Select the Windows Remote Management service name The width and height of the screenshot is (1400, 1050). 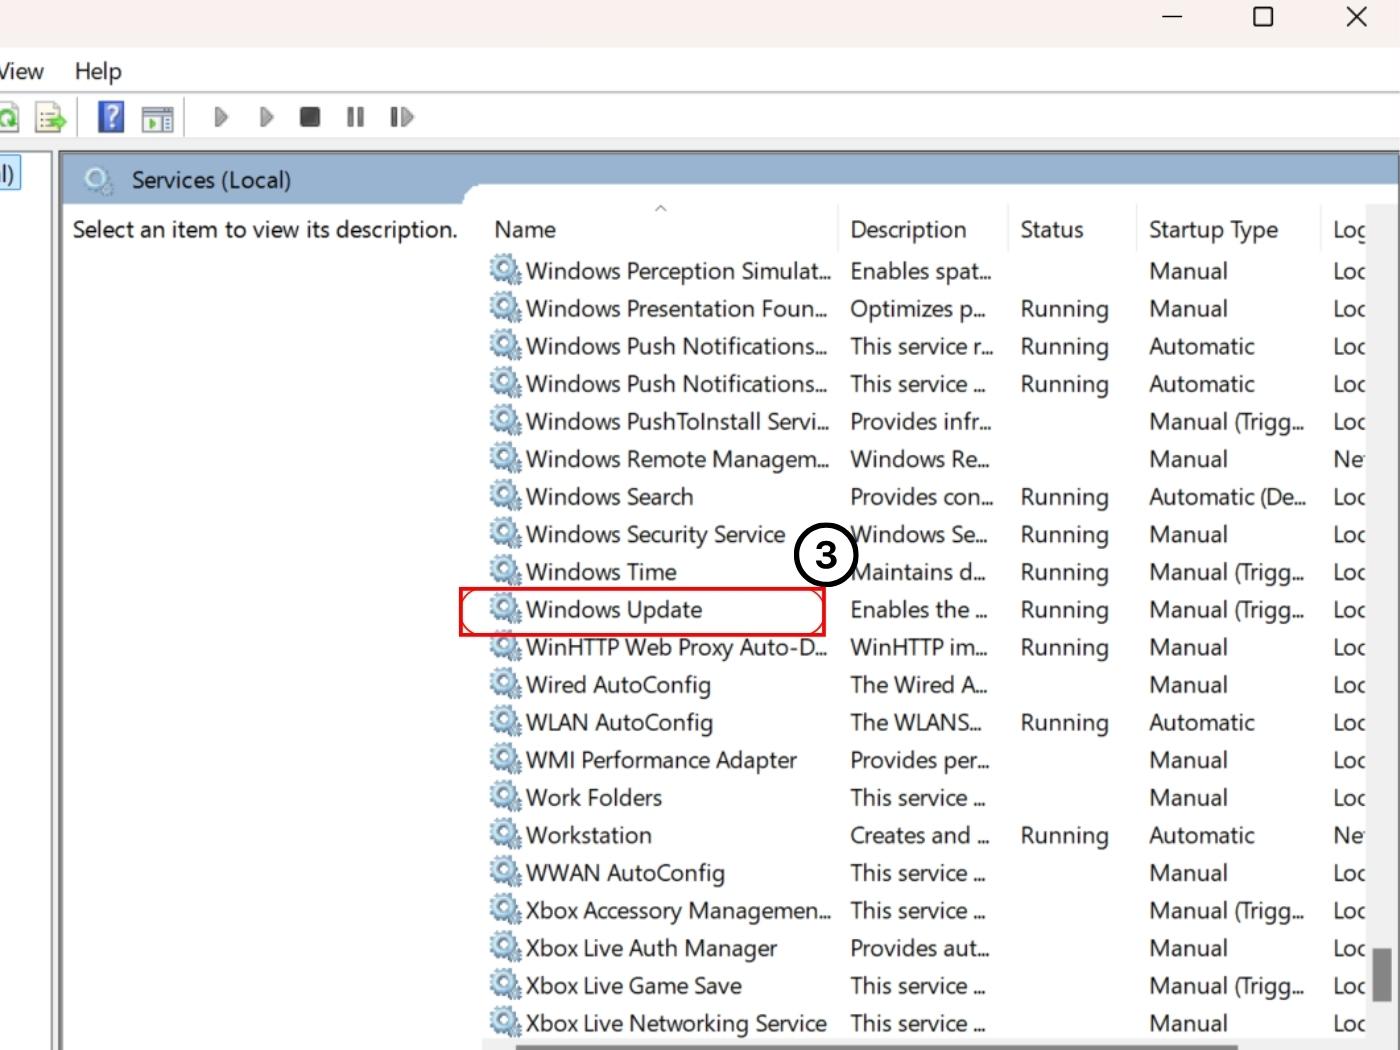[x=677, y=459]
